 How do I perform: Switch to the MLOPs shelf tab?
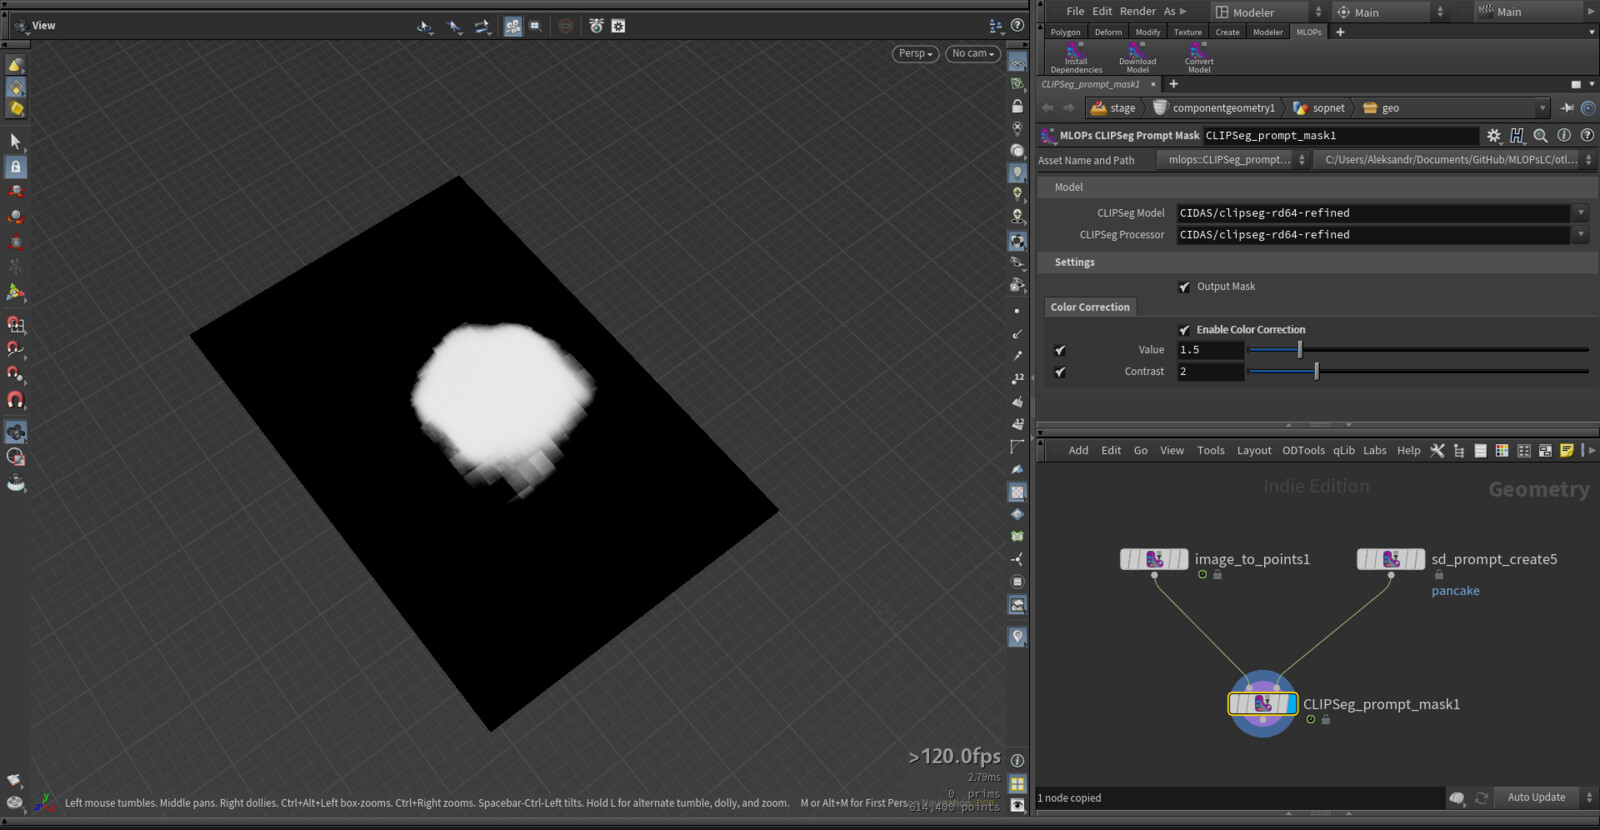tap(1308, 32)
